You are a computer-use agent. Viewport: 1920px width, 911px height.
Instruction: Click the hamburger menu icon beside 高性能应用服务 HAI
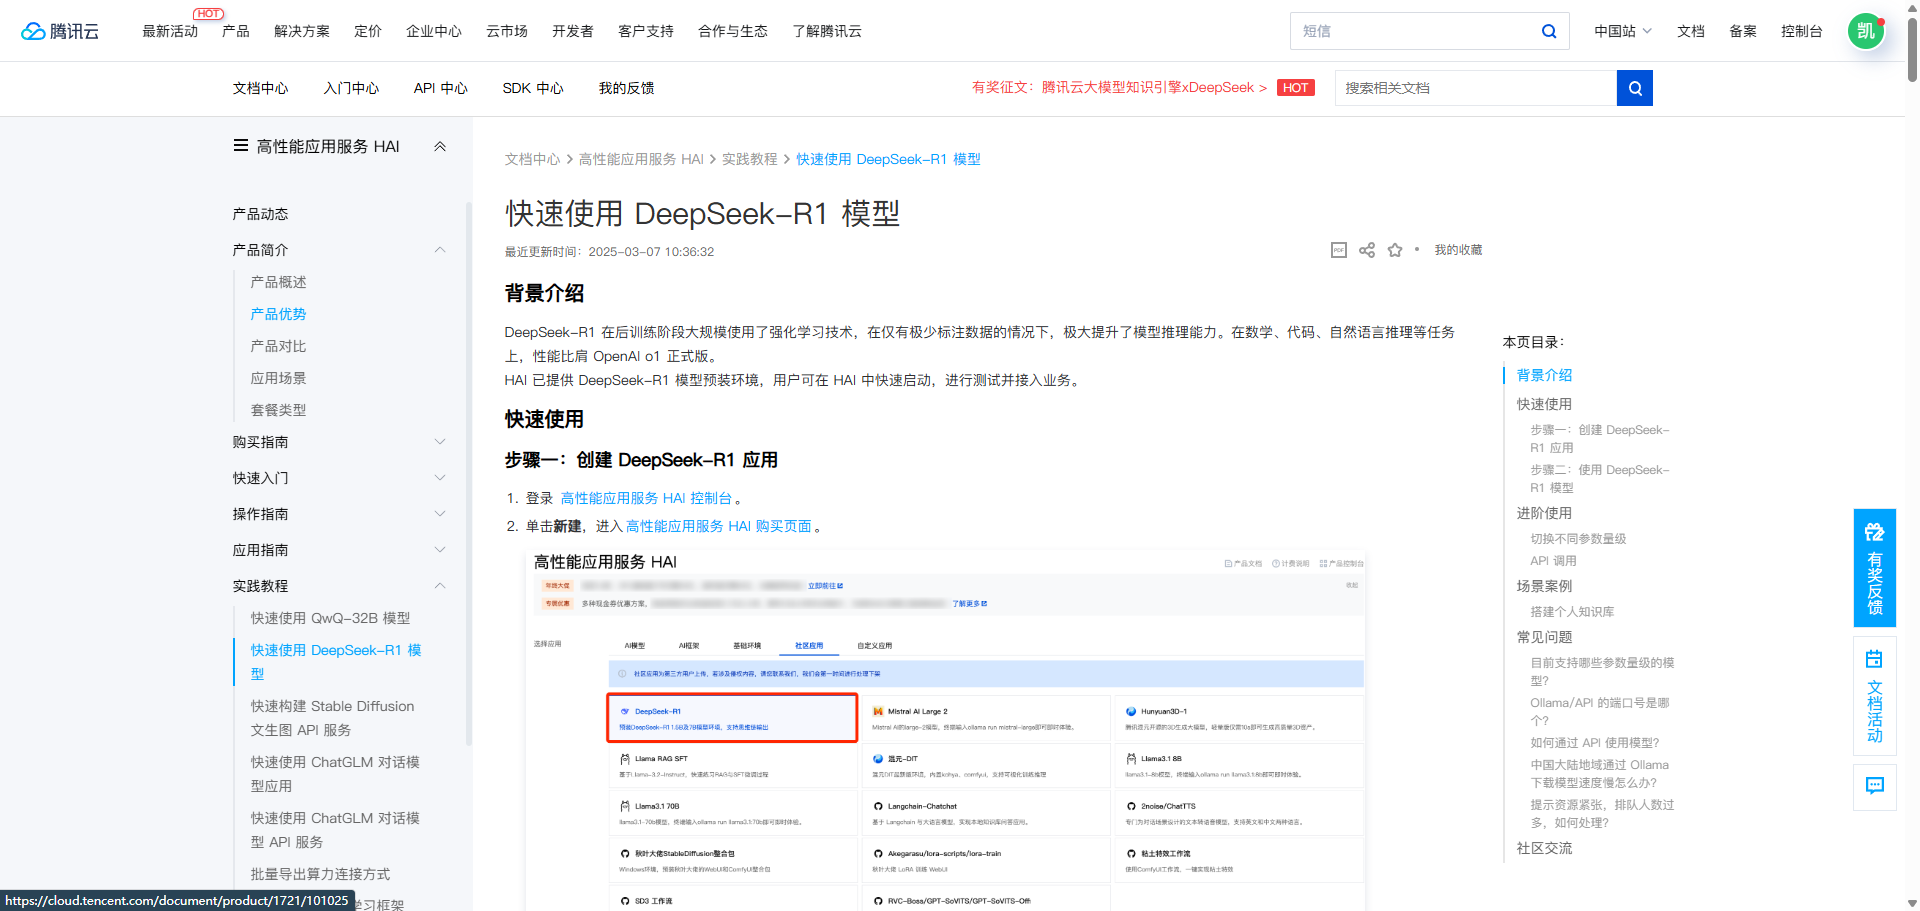(241, 146)
